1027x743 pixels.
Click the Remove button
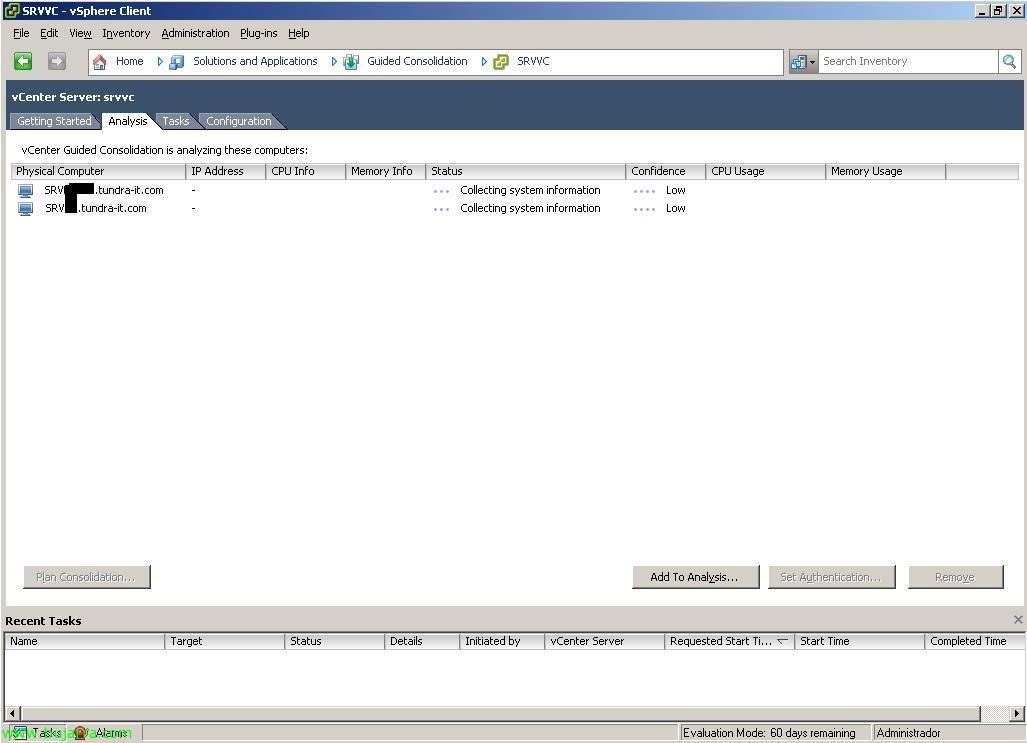(955, 577)
